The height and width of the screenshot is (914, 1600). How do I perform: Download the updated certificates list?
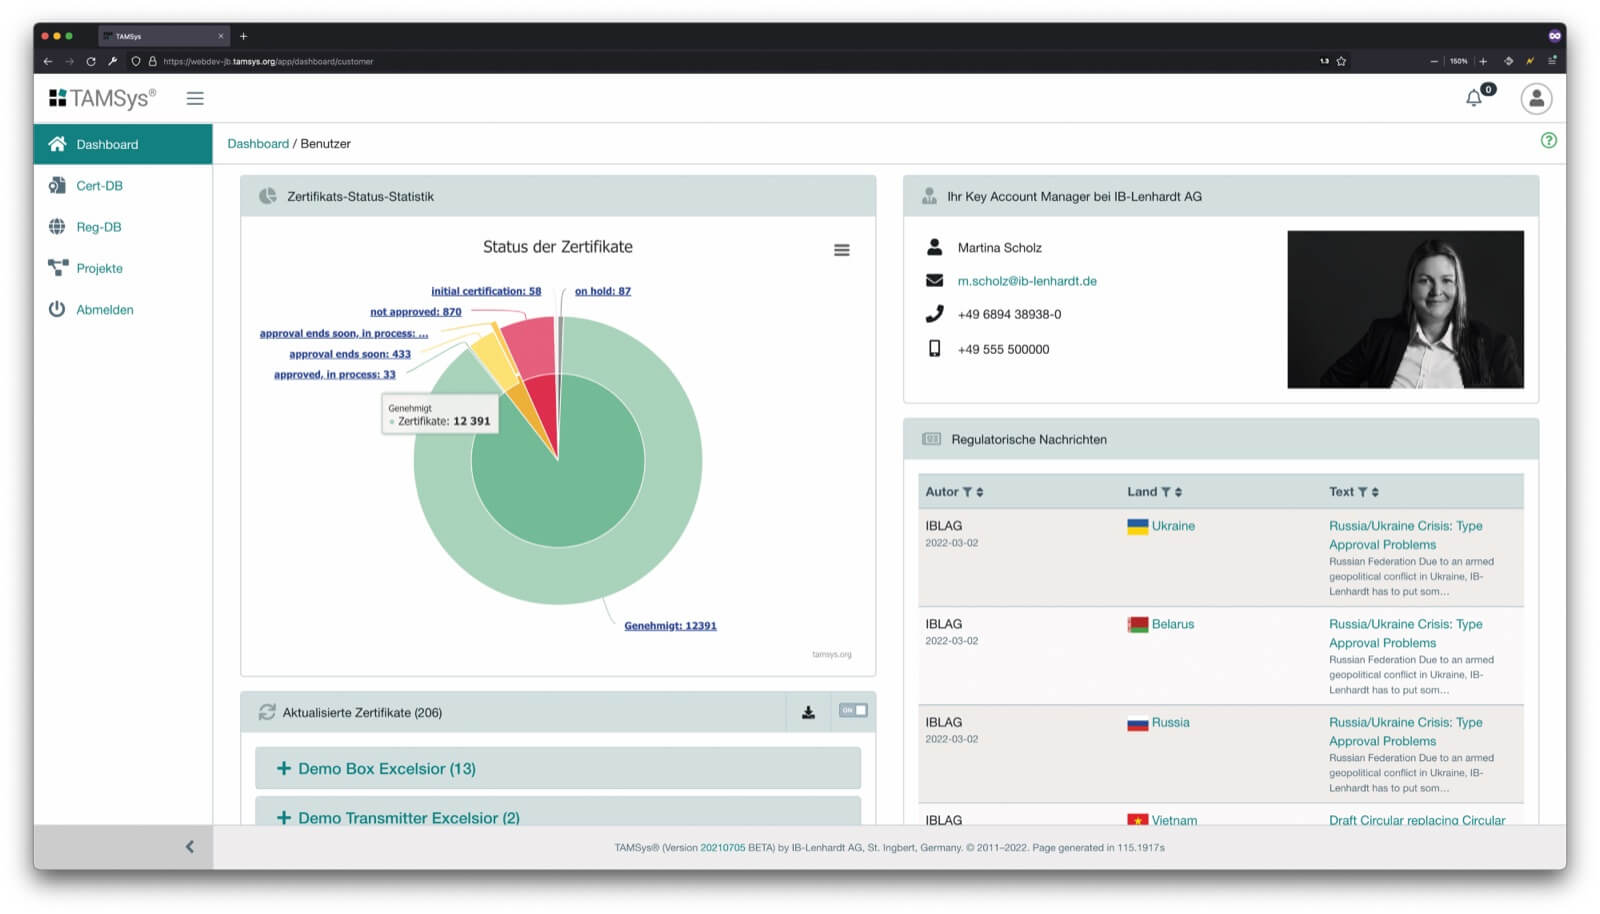point(808,712)
